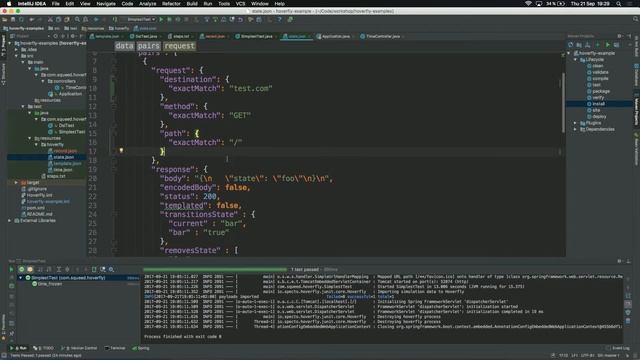
Task: Open the Event Log button
Action: pyautogui.click(x=618, y=348)
